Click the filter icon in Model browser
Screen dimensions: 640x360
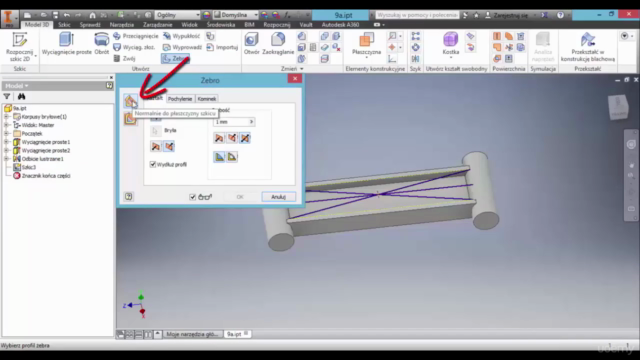(x=7, y=96)
